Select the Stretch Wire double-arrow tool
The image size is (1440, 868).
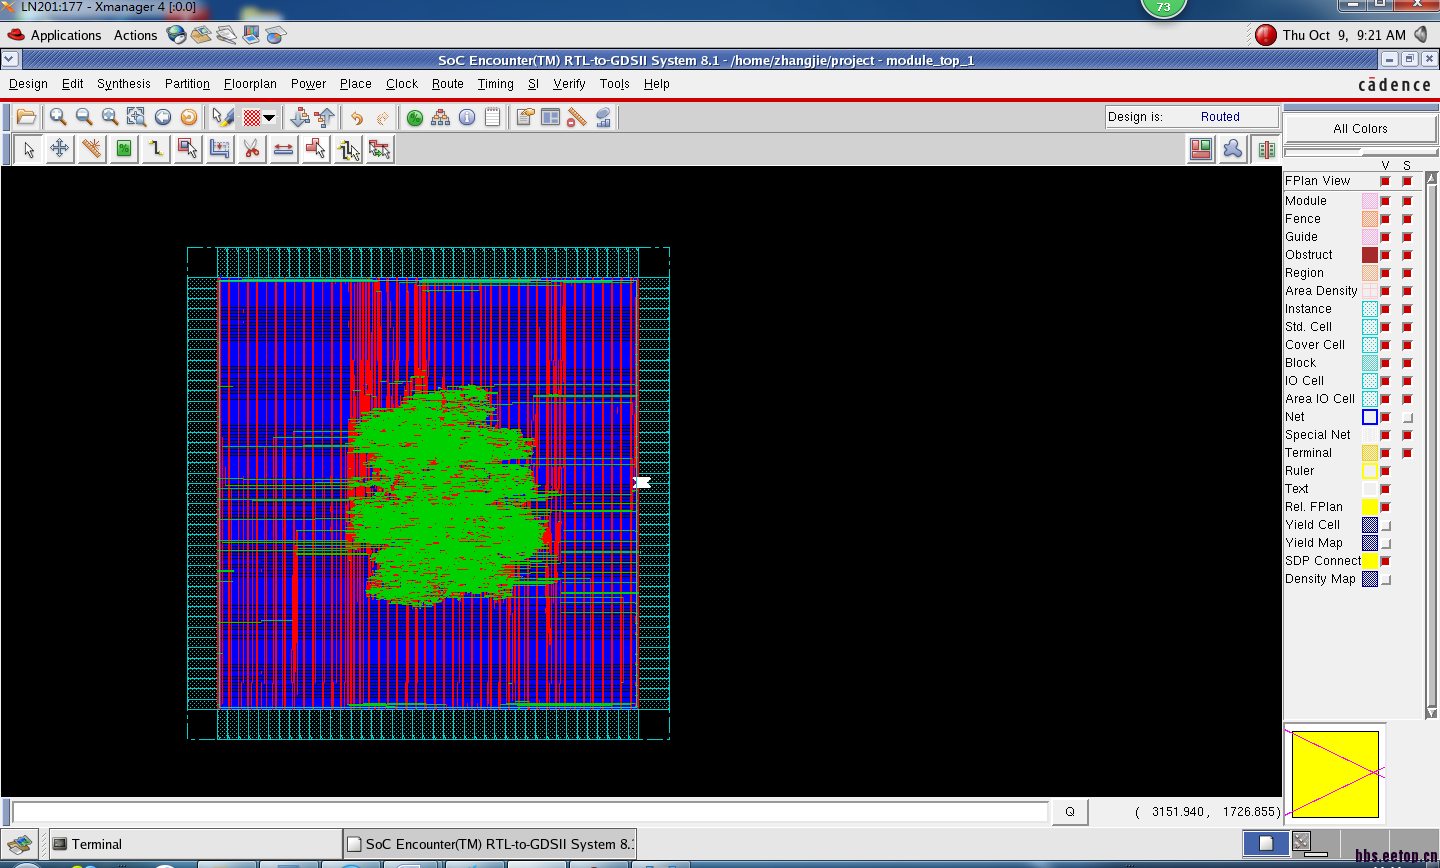[284, 149]
